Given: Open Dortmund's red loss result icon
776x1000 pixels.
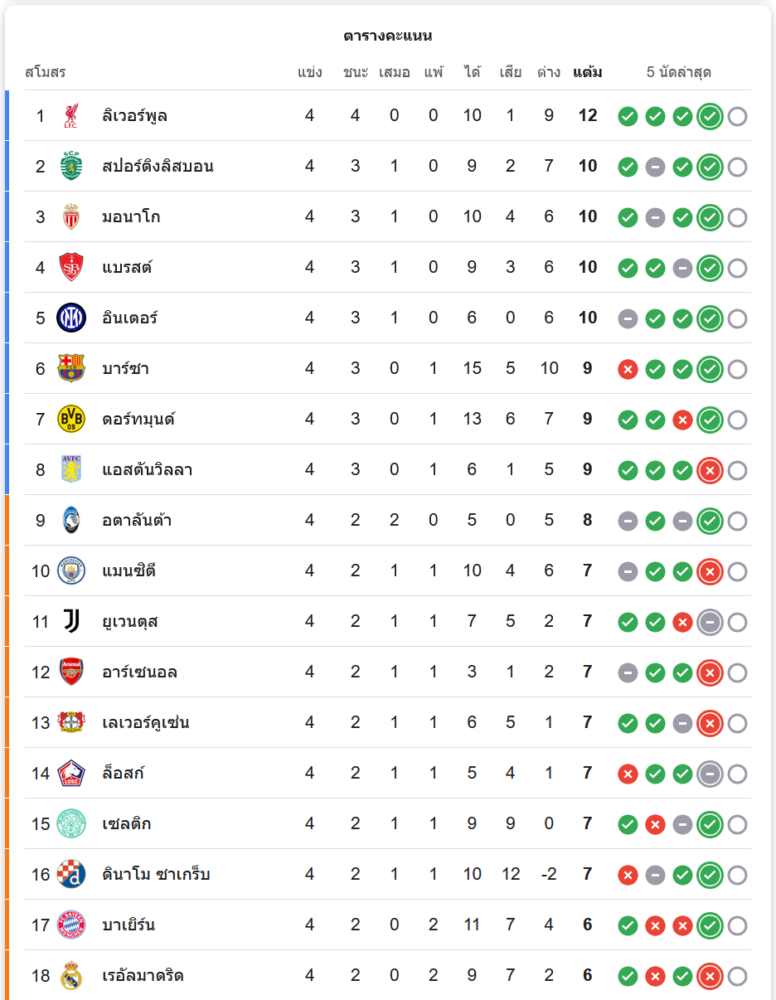Looking at the screenshot, I should (683, 420).
